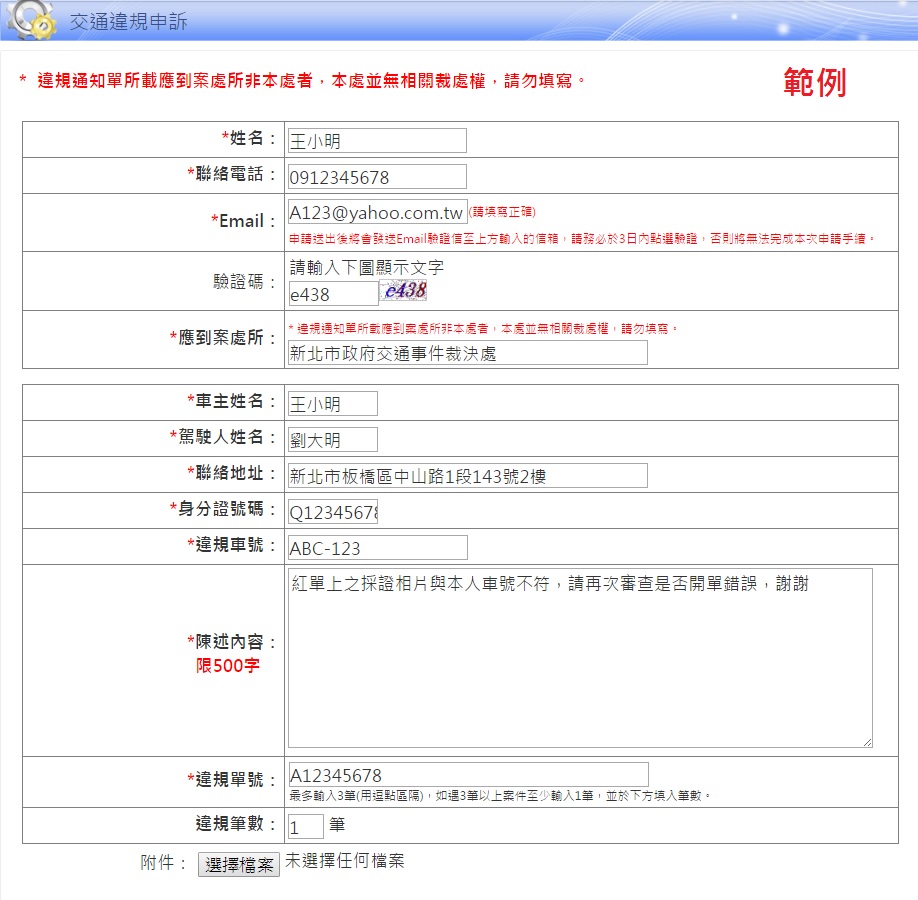
Task: Click the 聯絡地址 address field
Action: click(467, 476)
